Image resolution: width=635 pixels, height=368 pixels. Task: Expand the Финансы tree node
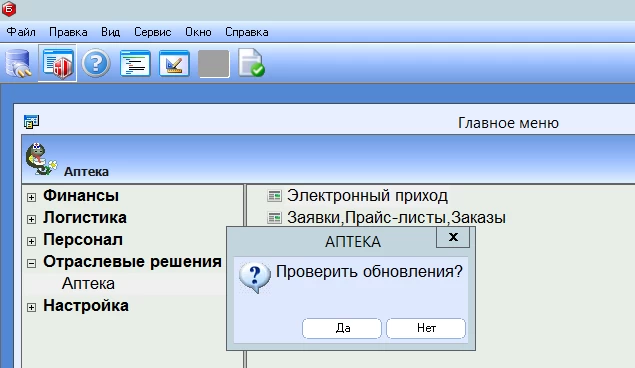tap(32, 197)
